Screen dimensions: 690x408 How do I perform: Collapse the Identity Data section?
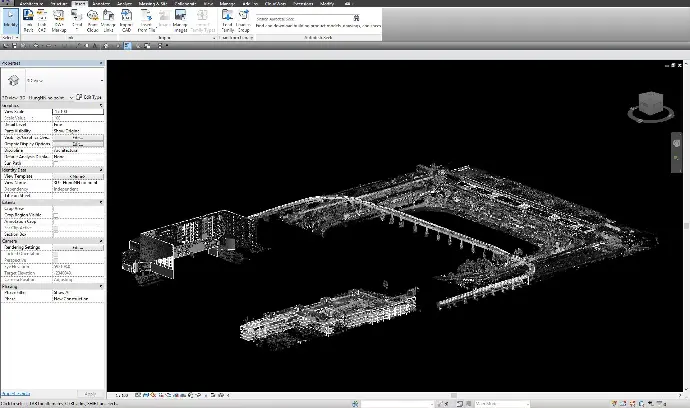101,170
